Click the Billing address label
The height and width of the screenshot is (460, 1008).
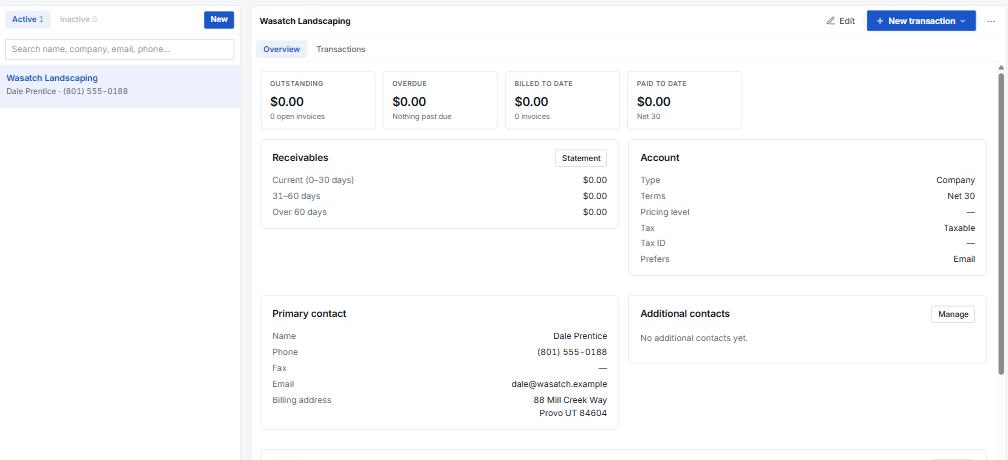click(302, 400)
